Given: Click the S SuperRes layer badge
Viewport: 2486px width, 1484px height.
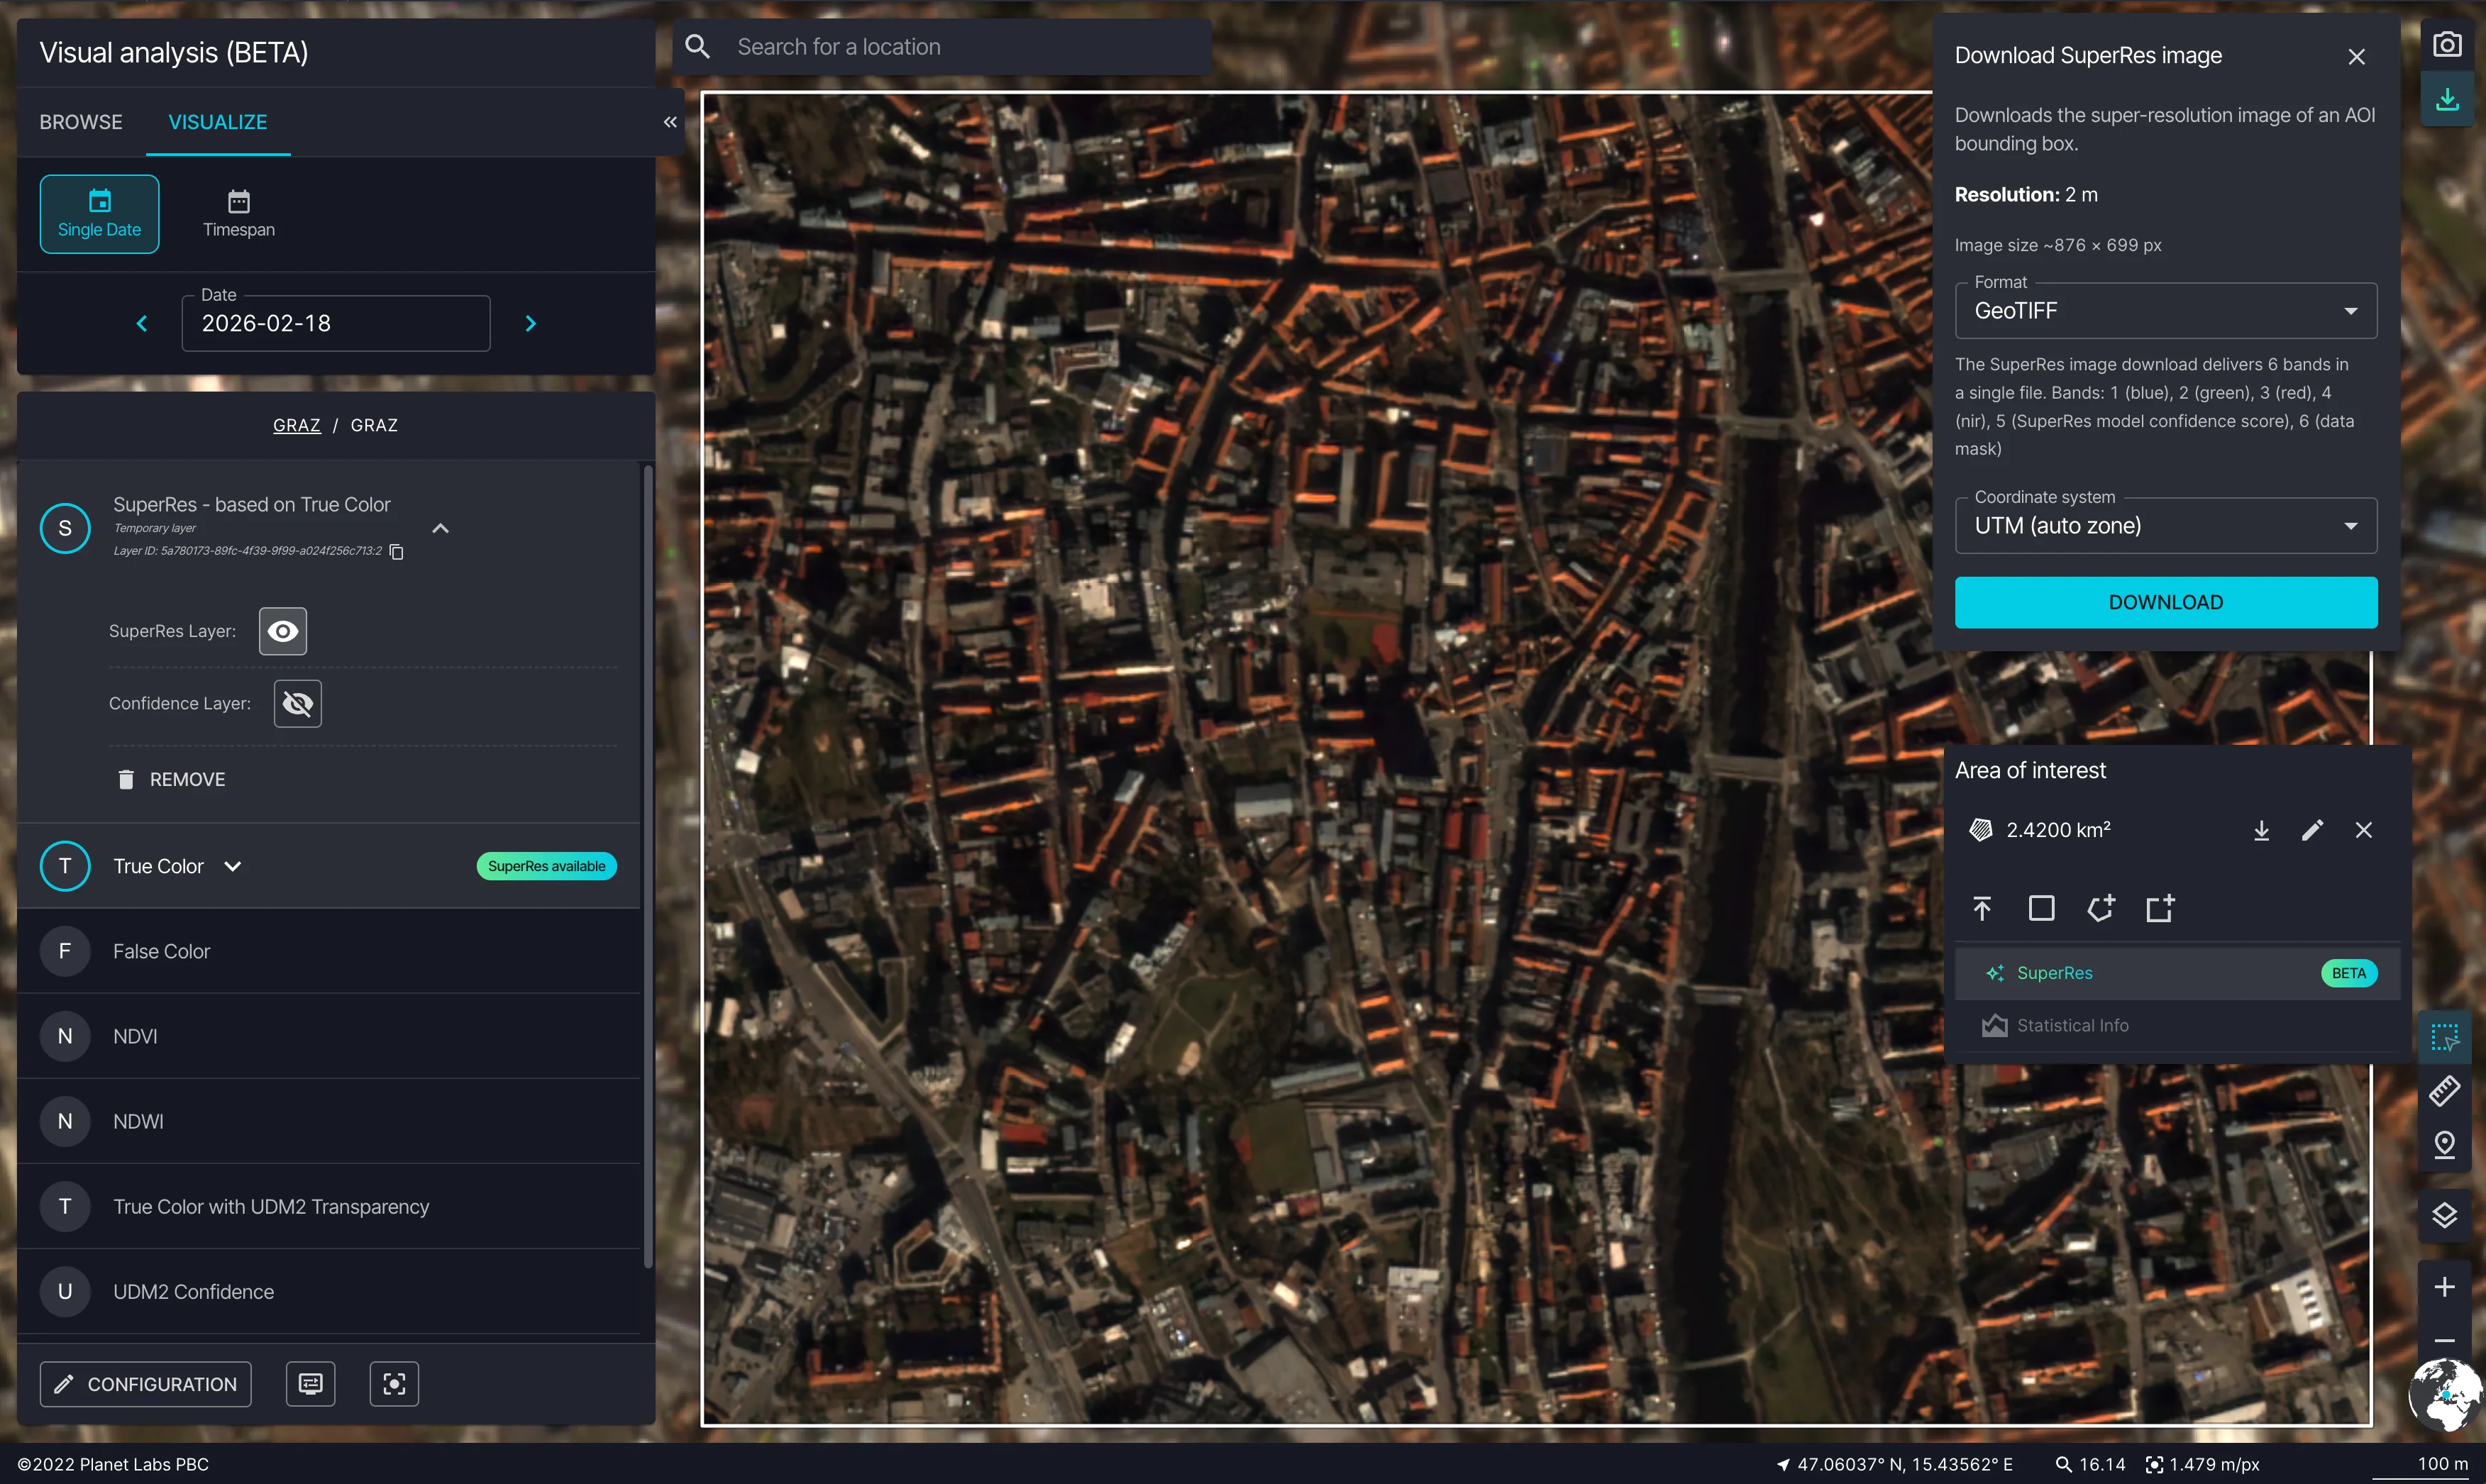Looking at the screenshot, I should (x=65, y=528).
